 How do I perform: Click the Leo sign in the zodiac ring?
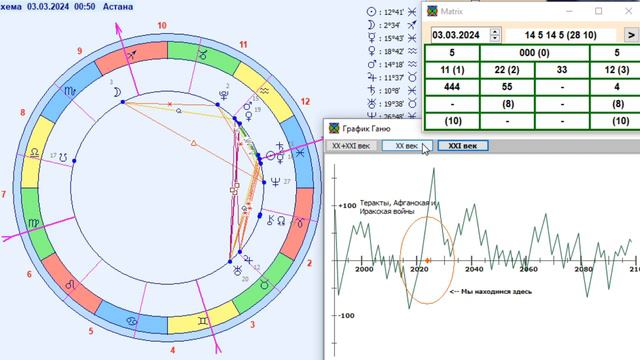click(70, 284)
